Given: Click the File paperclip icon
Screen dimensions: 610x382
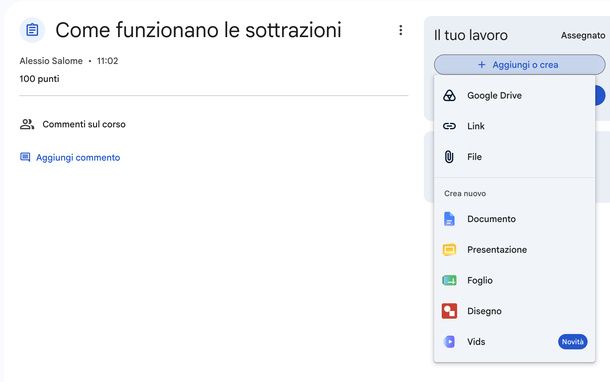Looking at the screenshot, I should [x=449, y=157].
